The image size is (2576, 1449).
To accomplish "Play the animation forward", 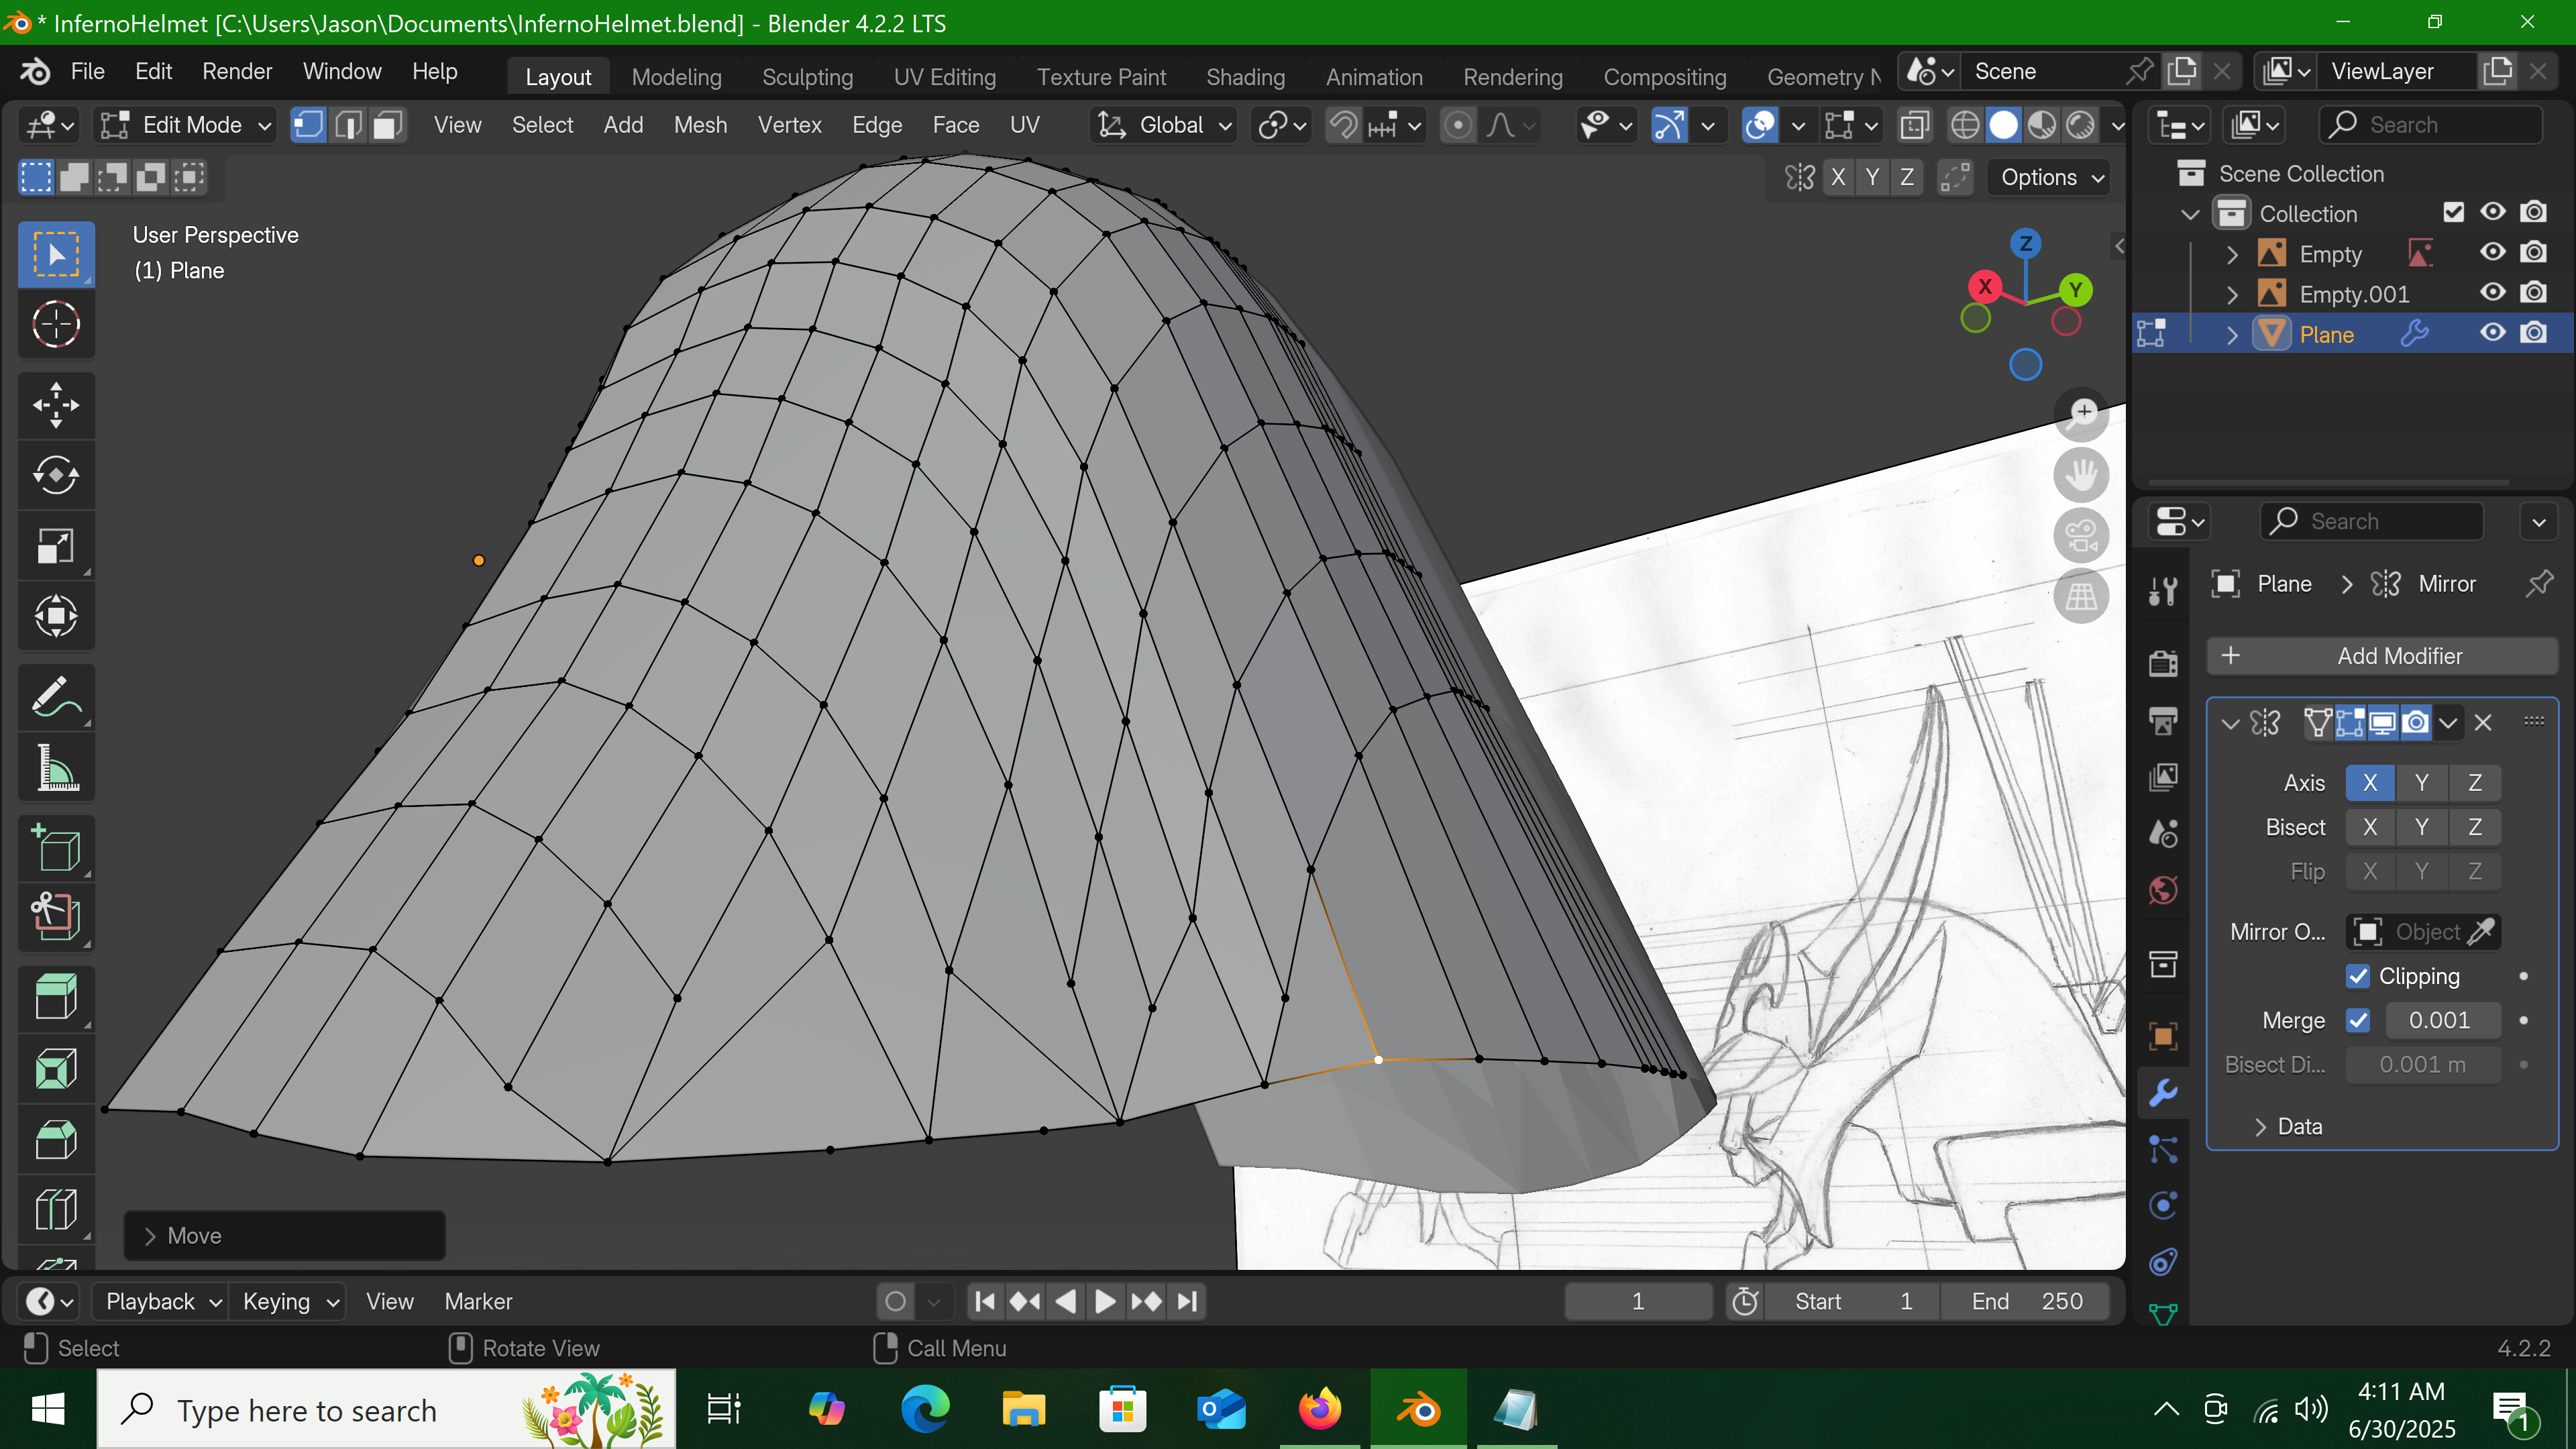I will (1105, 1301).
